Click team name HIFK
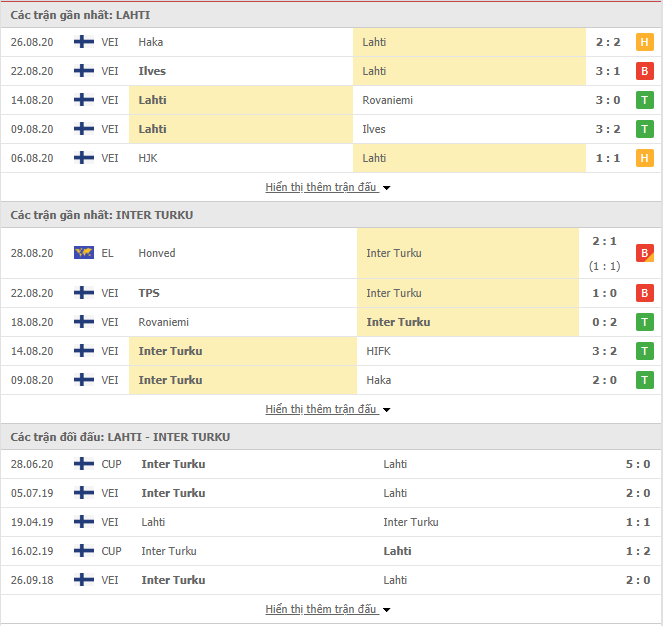Screen dimensions: 663x626 [378, 351]
